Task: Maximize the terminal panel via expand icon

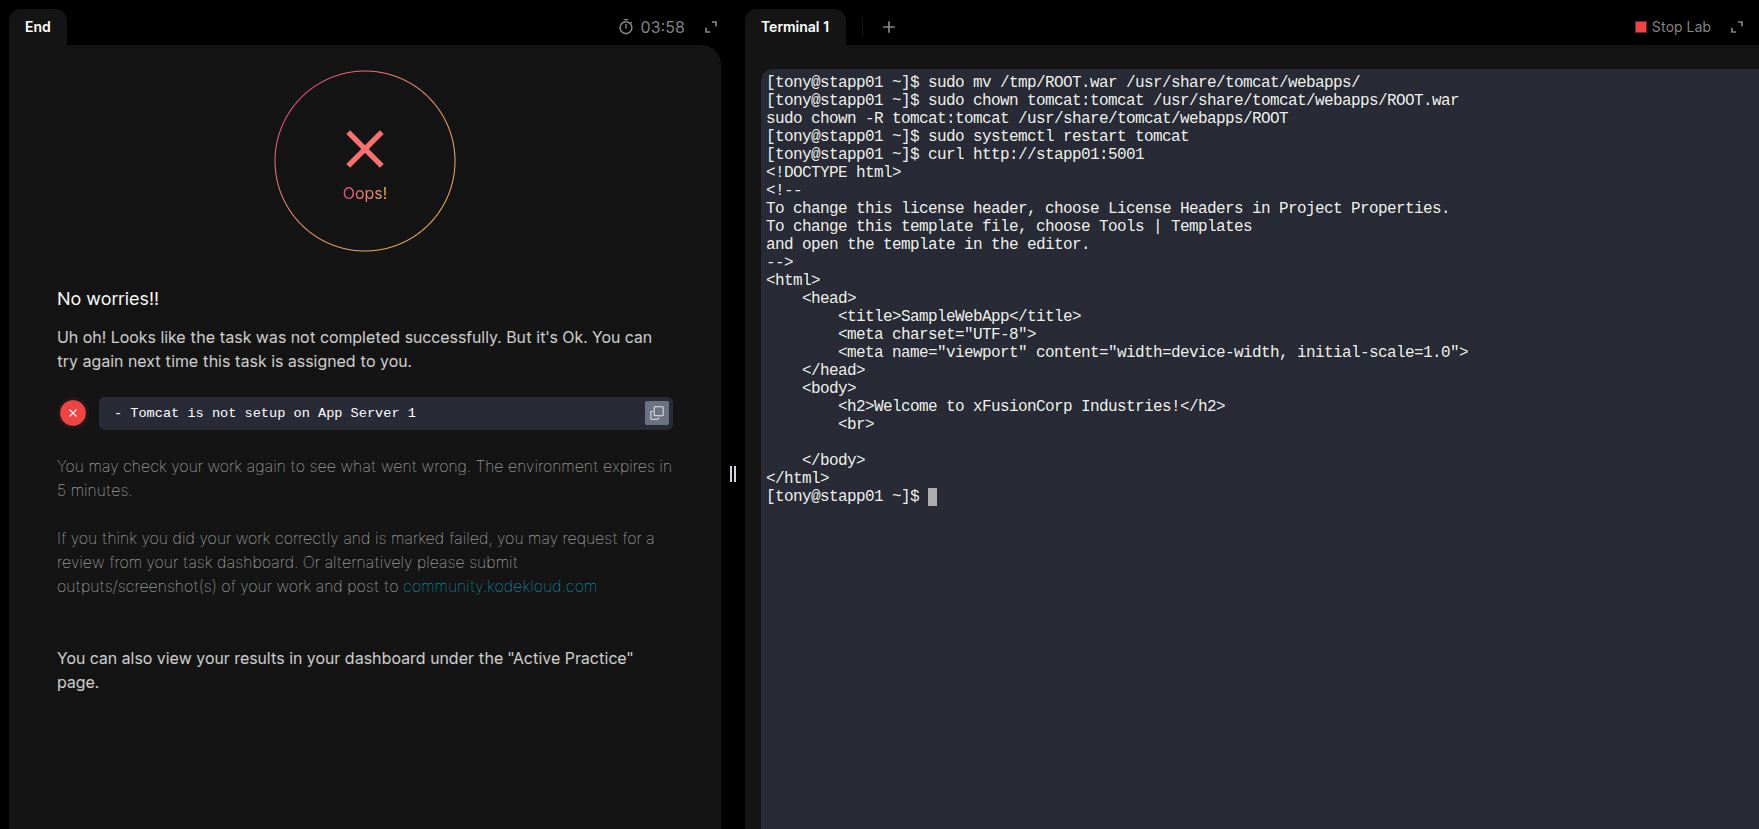Action: [1737, 27]
